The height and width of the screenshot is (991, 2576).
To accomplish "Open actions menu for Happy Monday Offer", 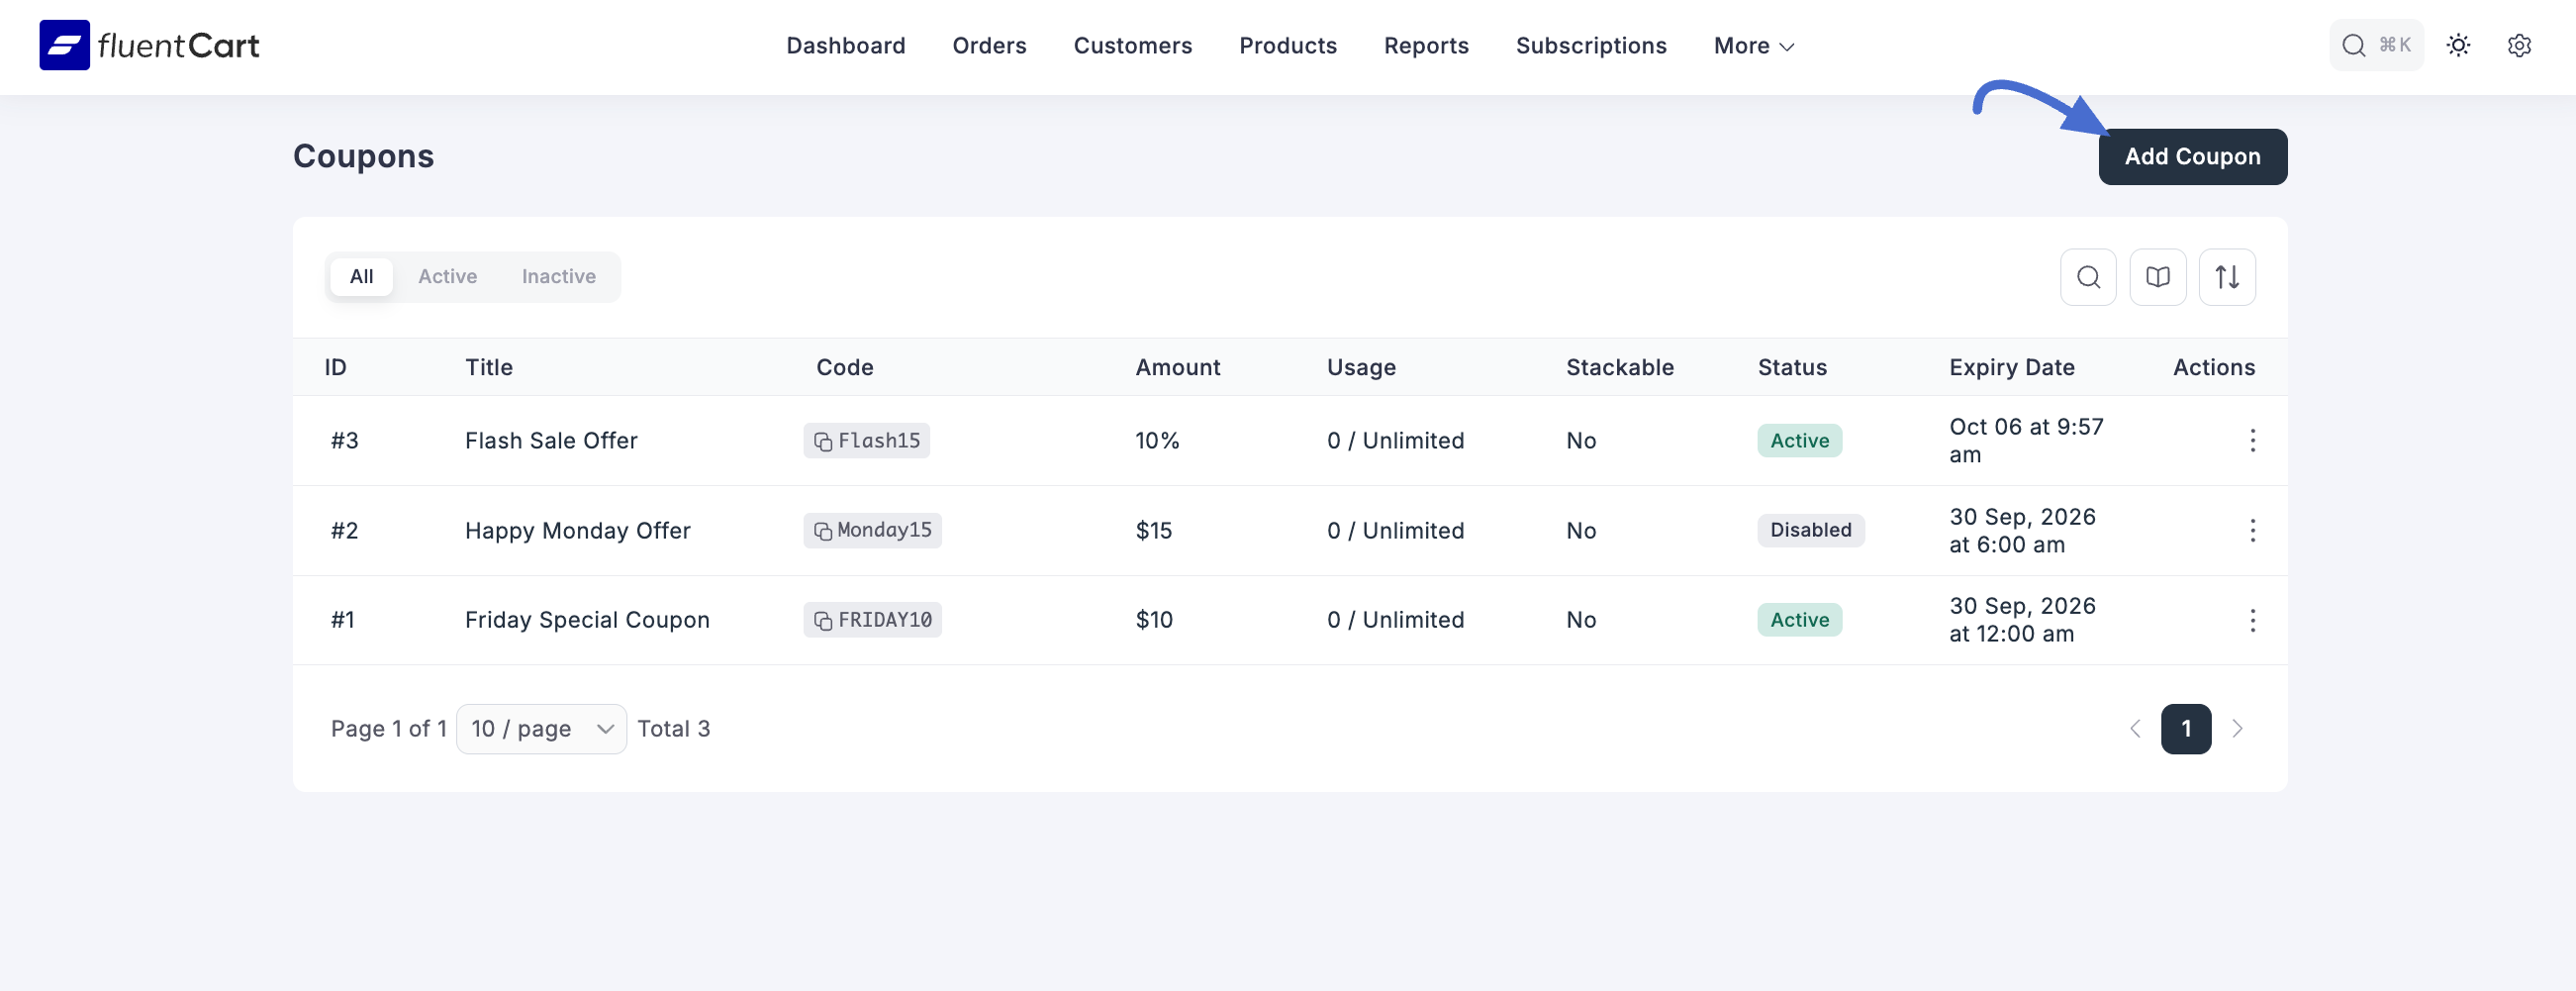I will click(2252, 531).
